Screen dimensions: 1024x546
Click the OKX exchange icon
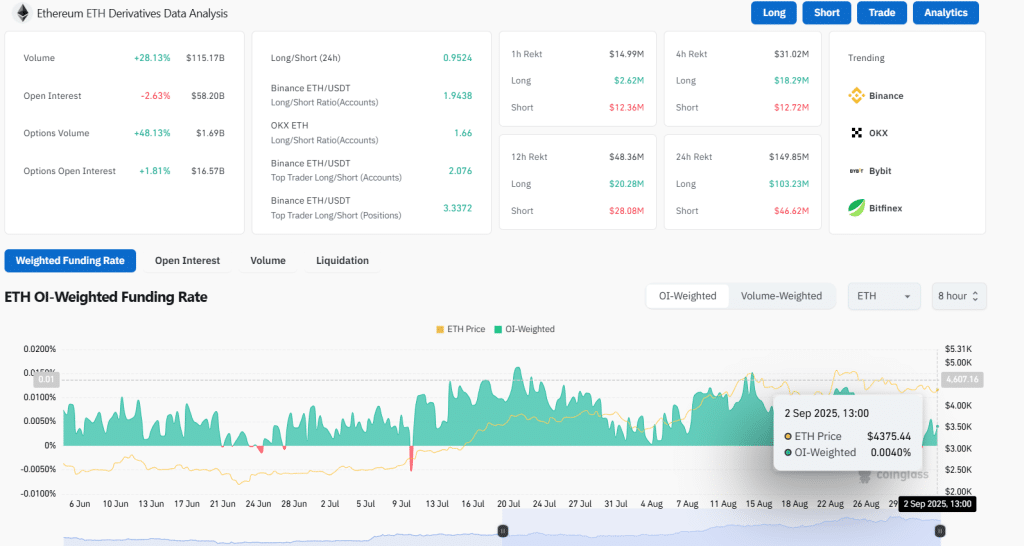[856, 133]
